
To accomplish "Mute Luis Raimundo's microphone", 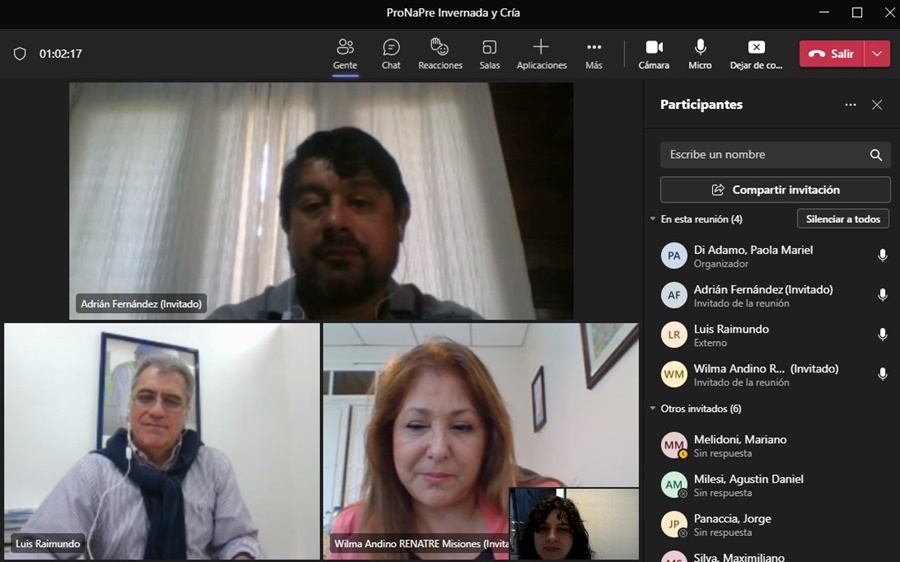I will [882, 335].
